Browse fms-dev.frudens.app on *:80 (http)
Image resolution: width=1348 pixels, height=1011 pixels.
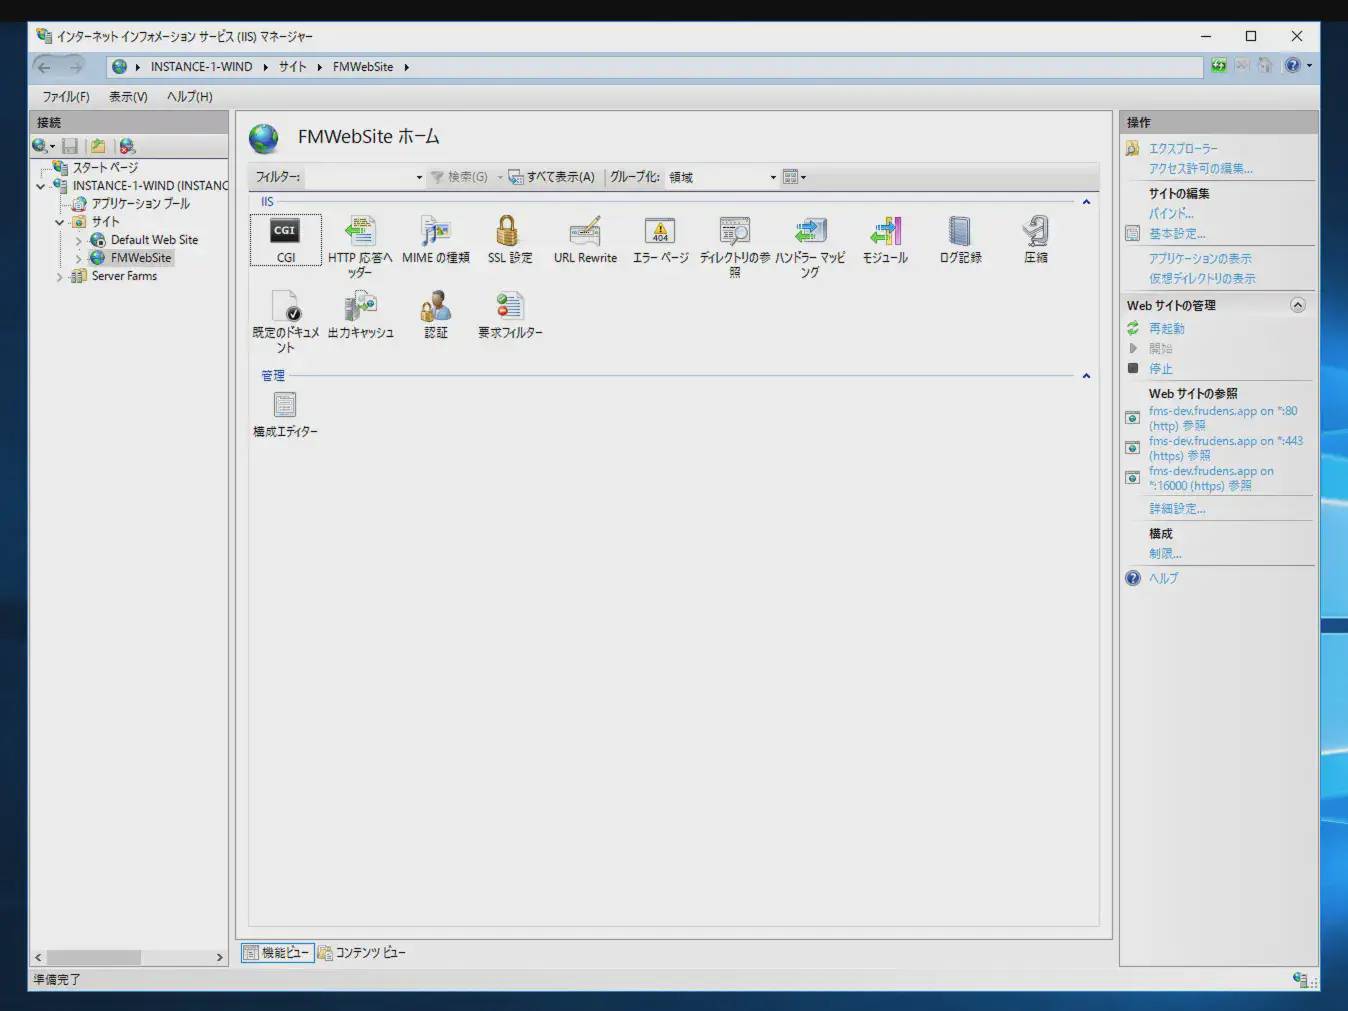tap(1223, 418)
